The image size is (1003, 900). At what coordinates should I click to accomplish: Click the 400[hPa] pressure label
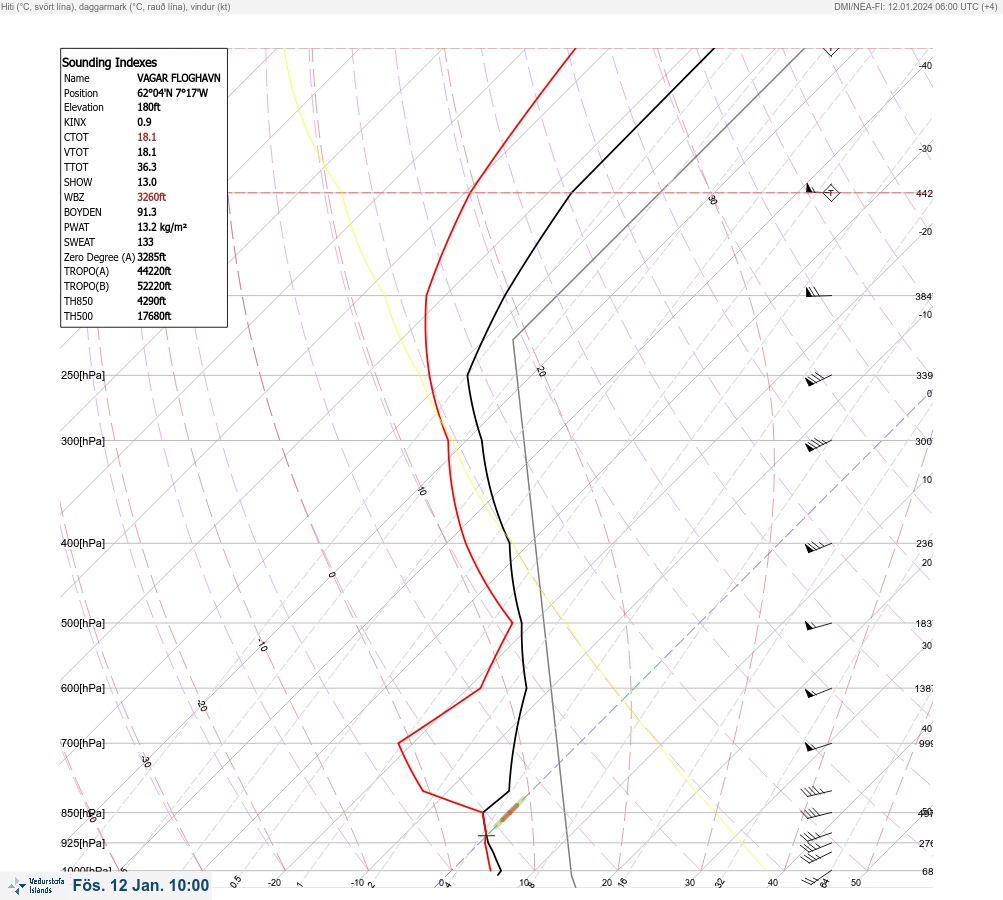pos(83,543)
